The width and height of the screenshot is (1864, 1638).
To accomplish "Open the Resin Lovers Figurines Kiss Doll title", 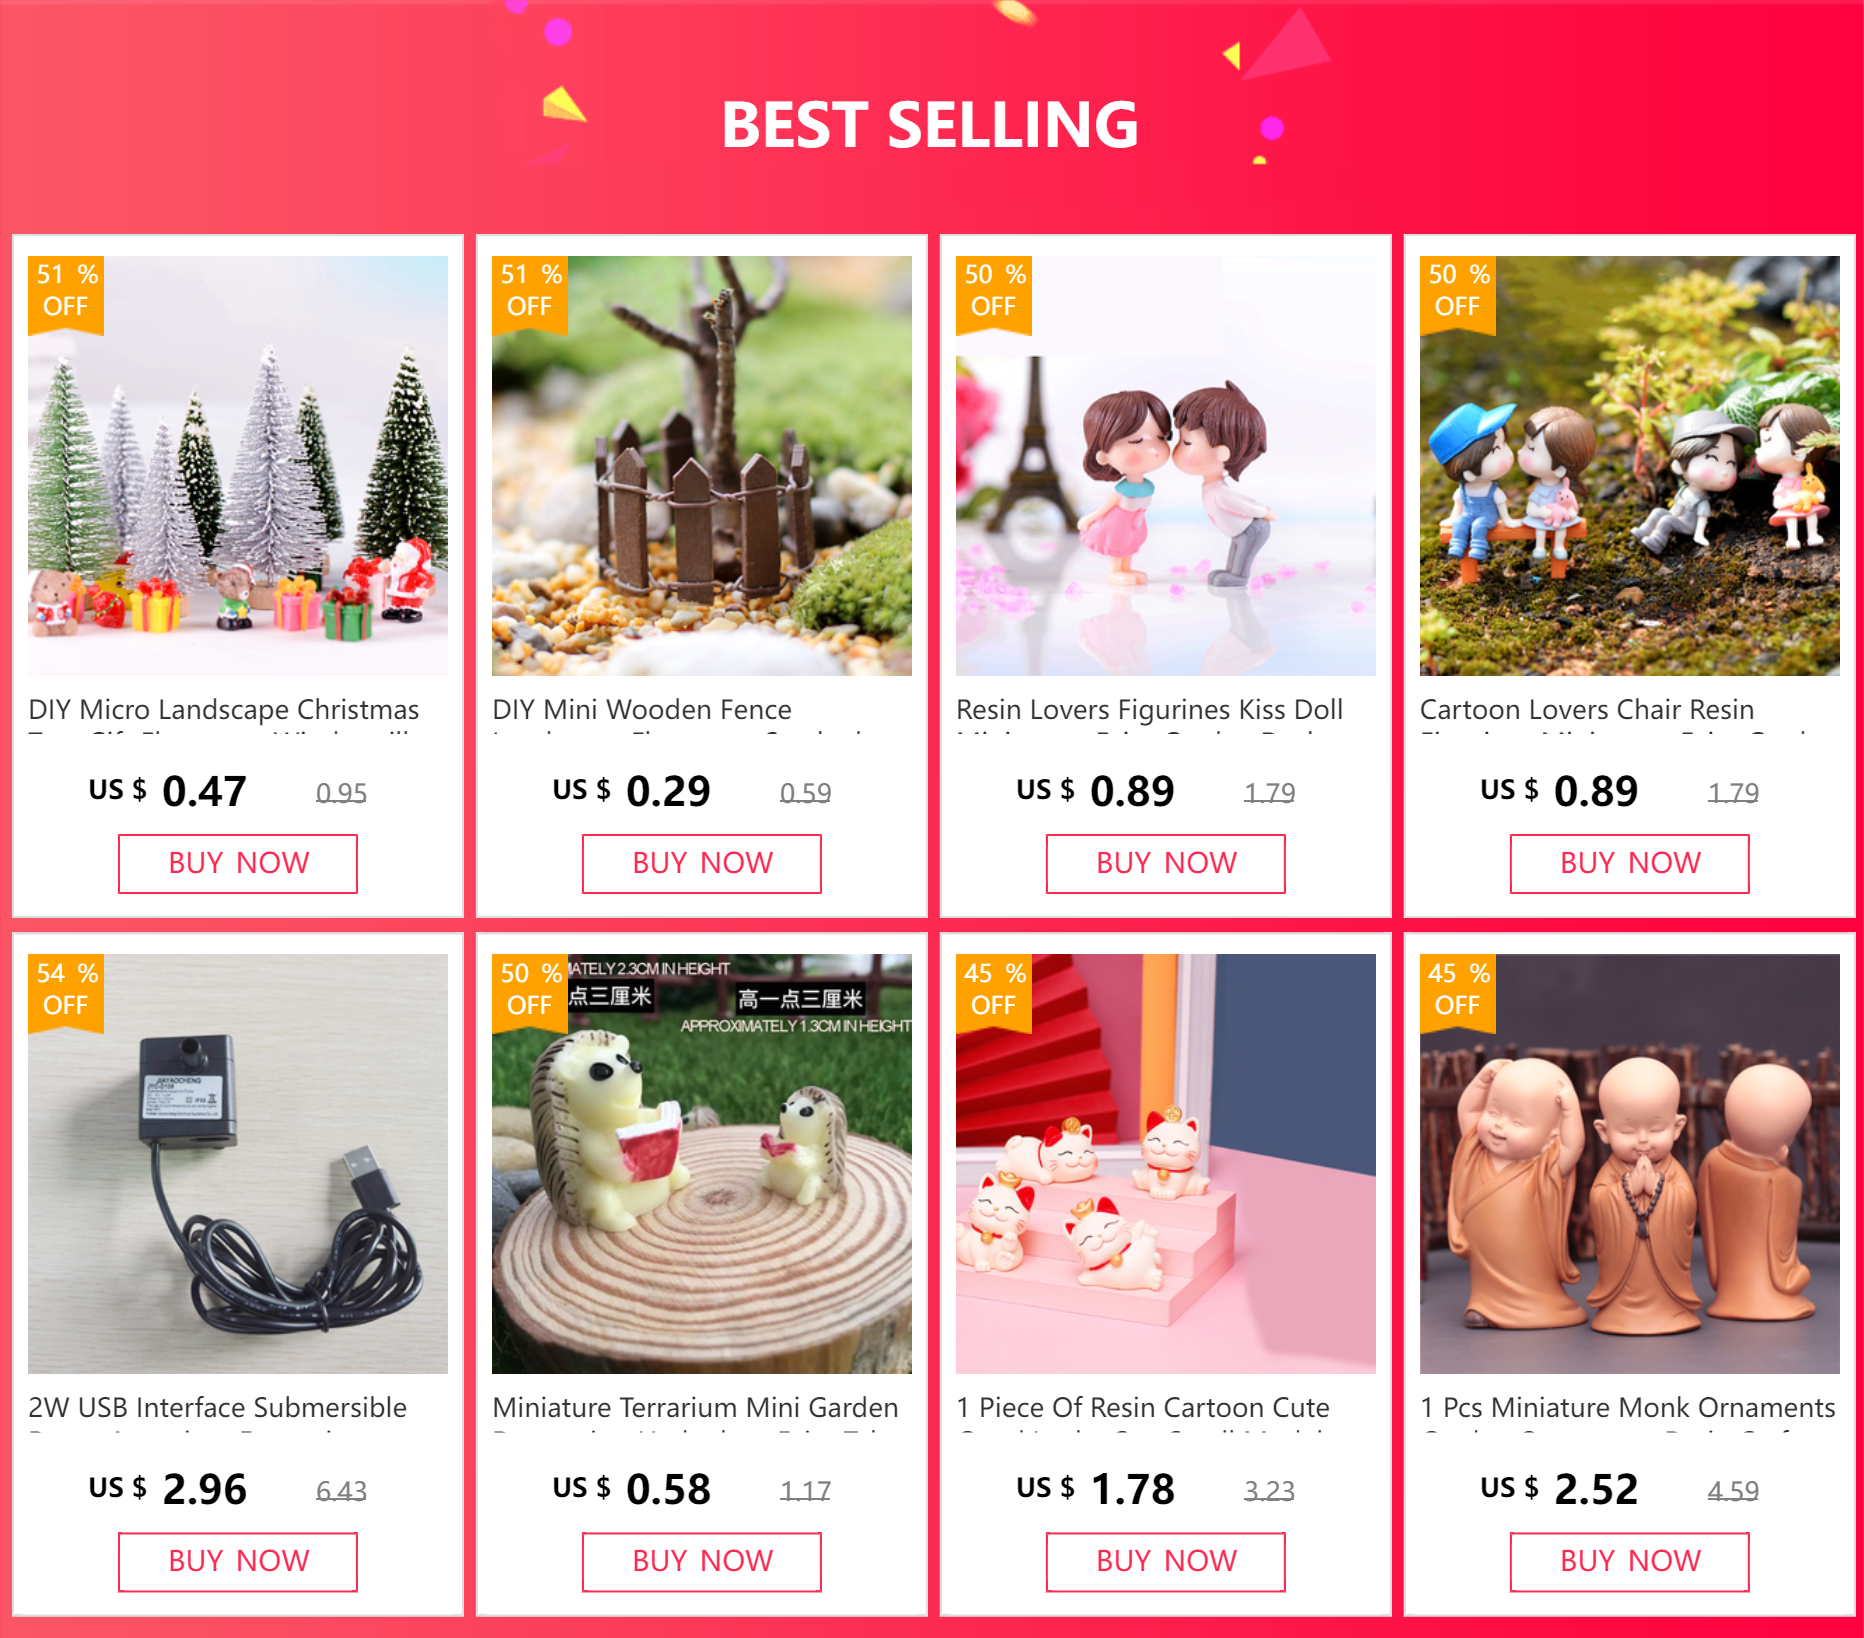I will click(x=1150, y=710).
